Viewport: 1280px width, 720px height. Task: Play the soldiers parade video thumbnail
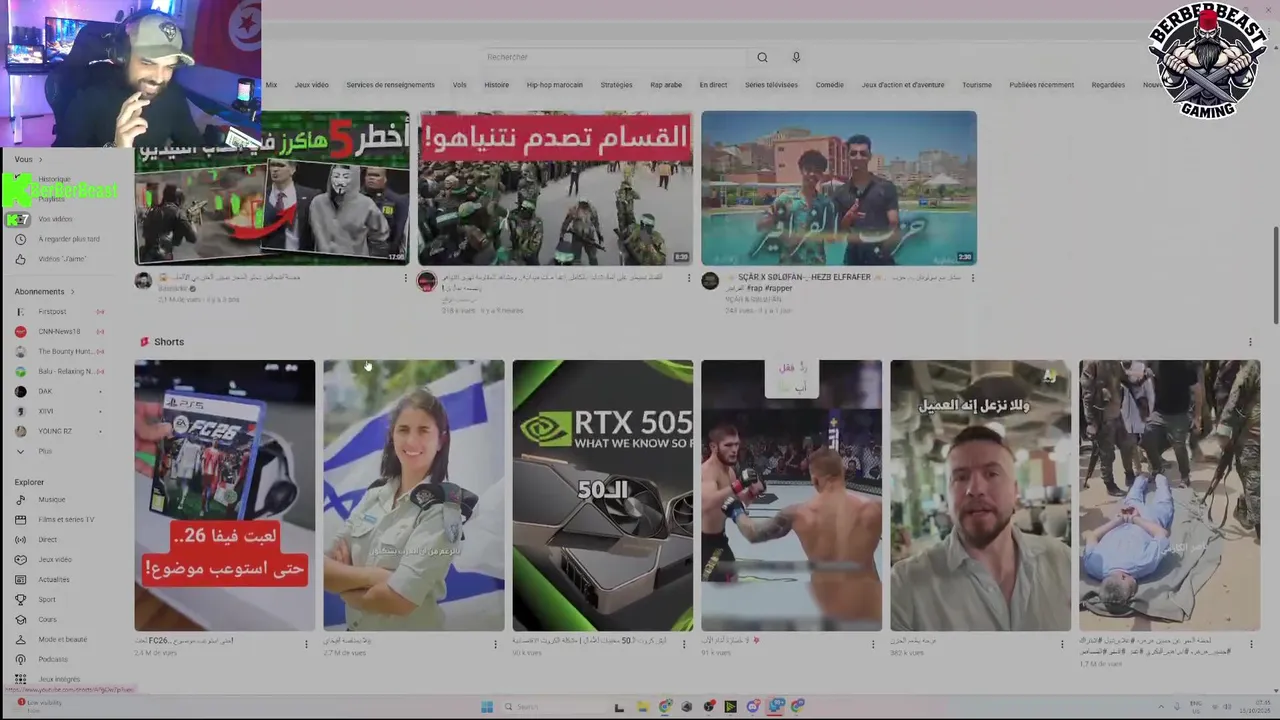point(555,188)
